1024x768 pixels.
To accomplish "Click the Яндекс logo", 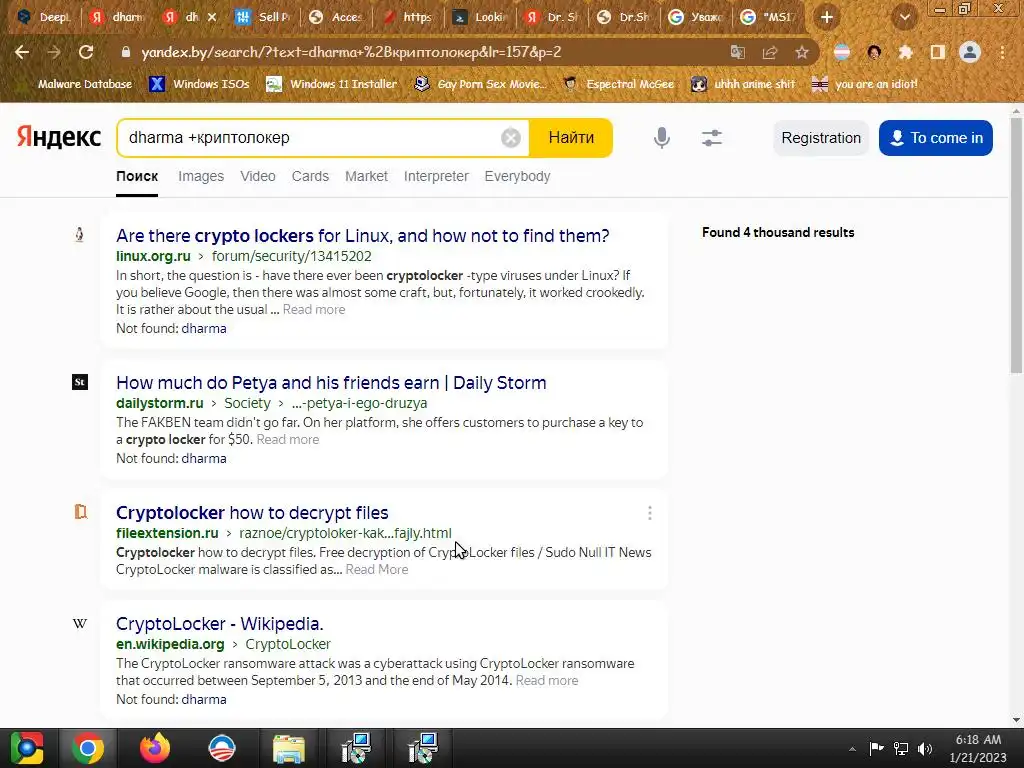I will click(x=59, y=137).
